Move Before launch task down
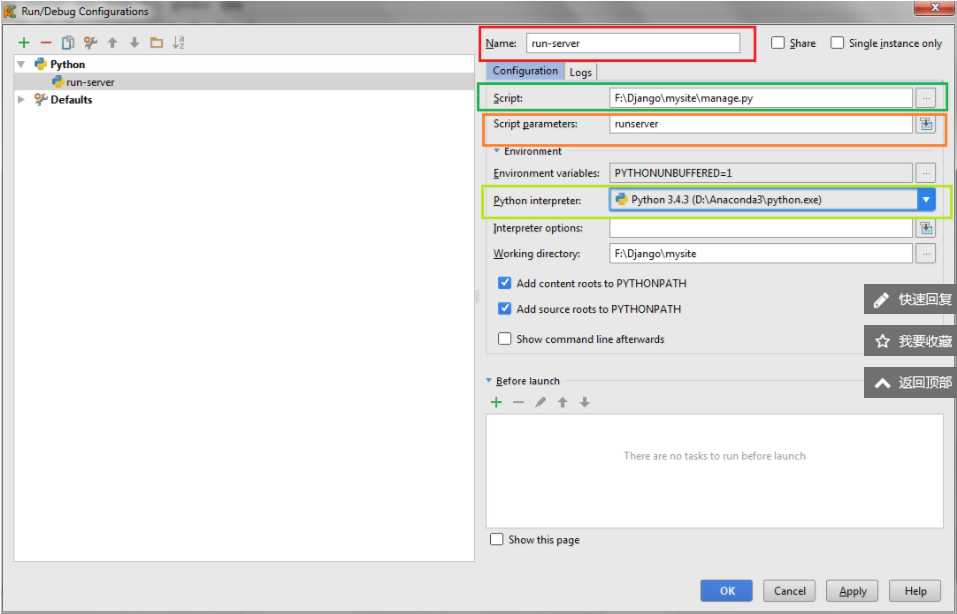This screenshot has width=957, height=614. (x=584, y=402)
